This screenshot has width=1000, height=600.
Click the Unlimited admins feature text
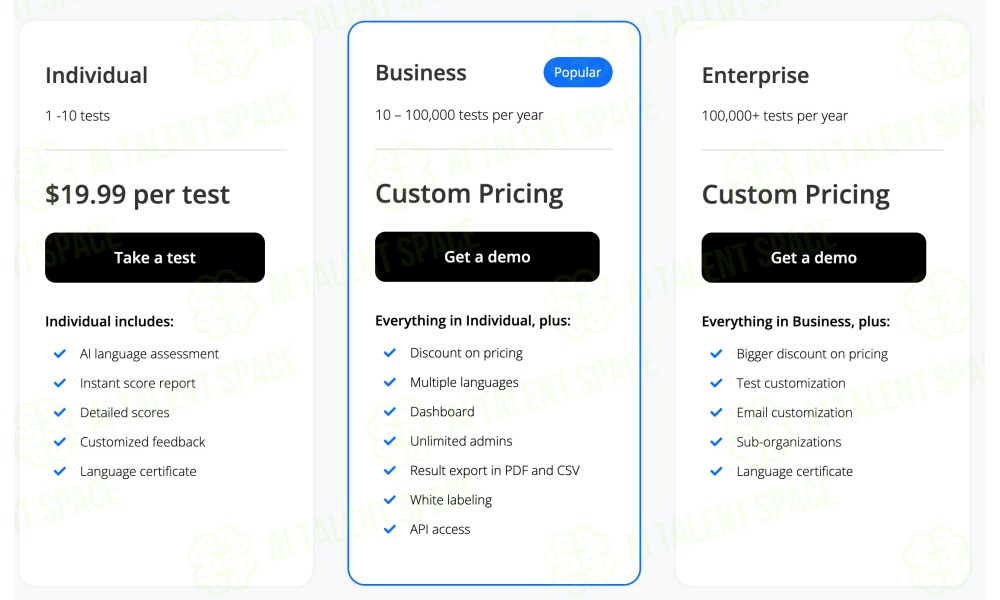coord(461,441)
